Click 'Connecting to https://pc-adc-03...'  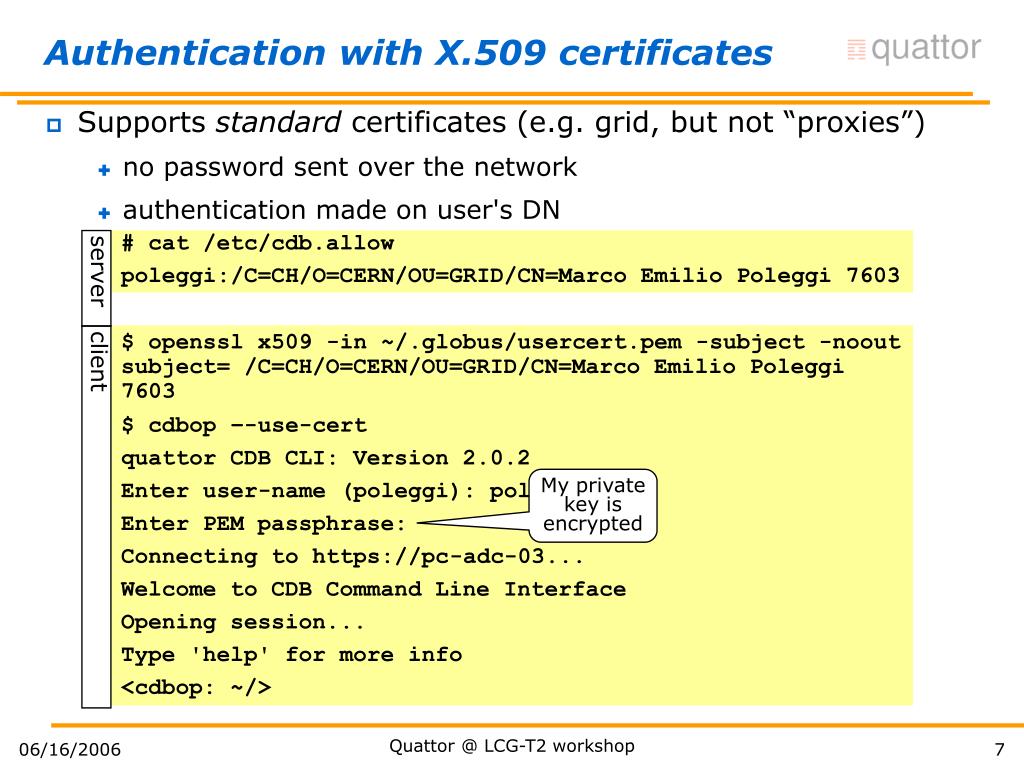[x=352, y=556]
